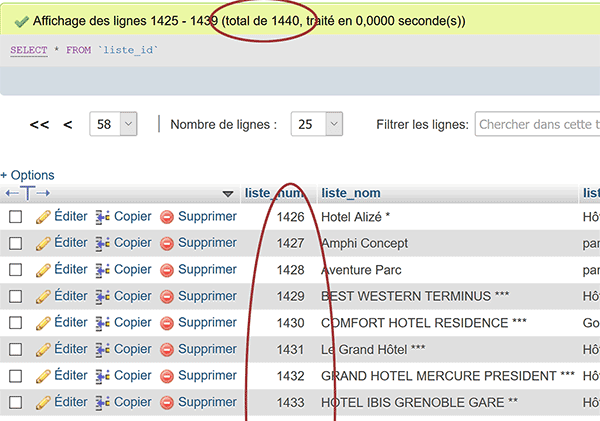This screenshot has width=600, height=421.
Task: Click the Éditer link for row 1432
Action: point(71,375)
